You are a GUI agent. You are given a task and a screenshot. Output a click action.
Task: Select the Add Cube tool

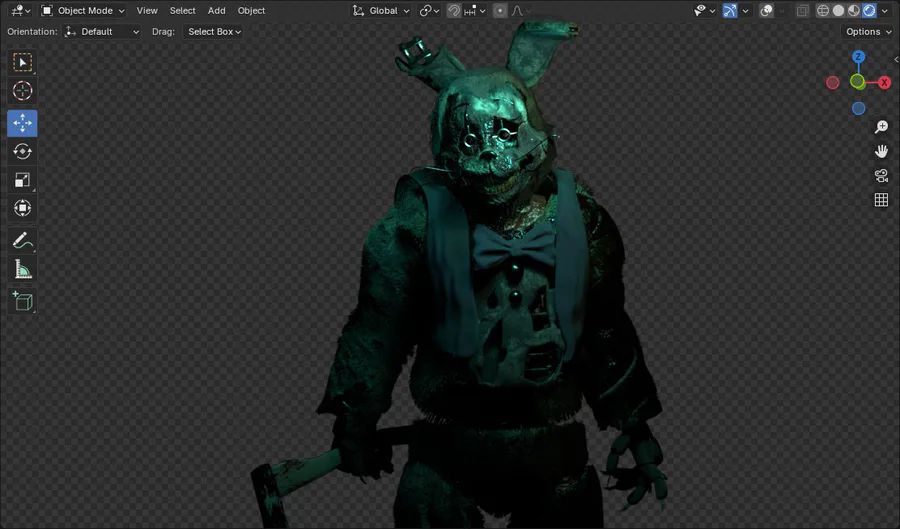pyautogui.click(x=22, y=301)
